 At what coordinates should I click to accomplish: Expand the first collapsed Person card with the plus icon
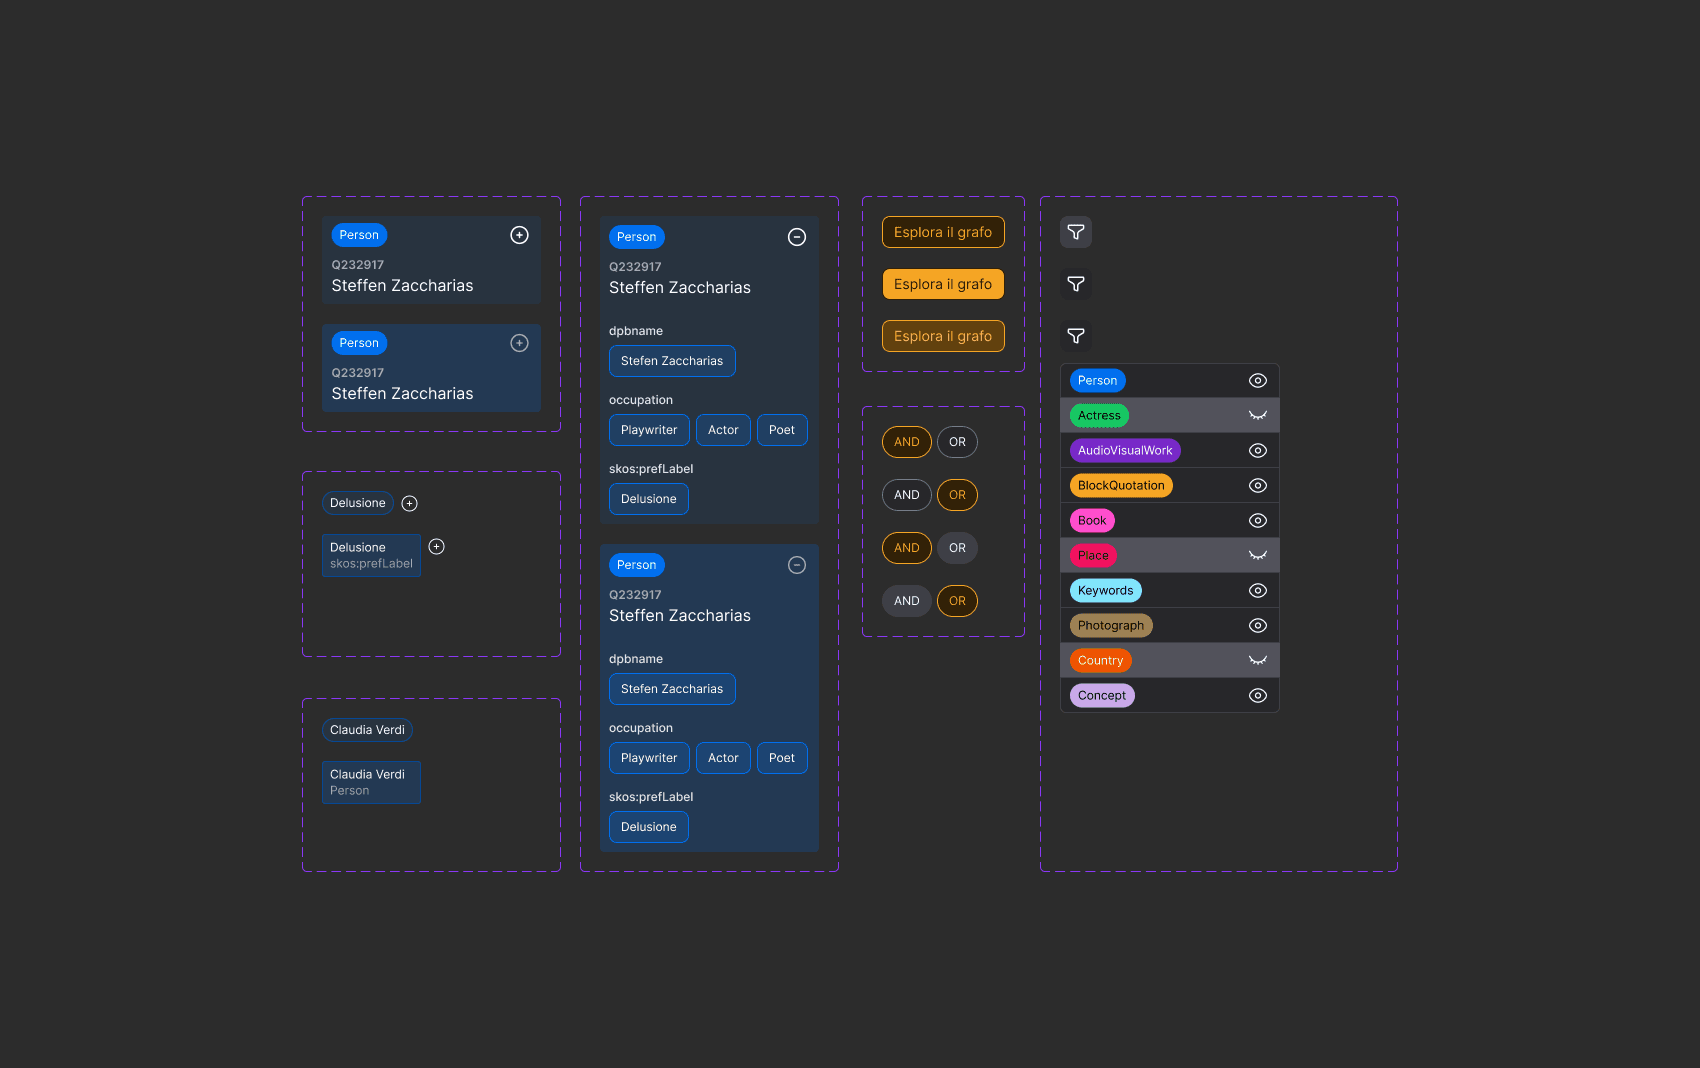519,235
